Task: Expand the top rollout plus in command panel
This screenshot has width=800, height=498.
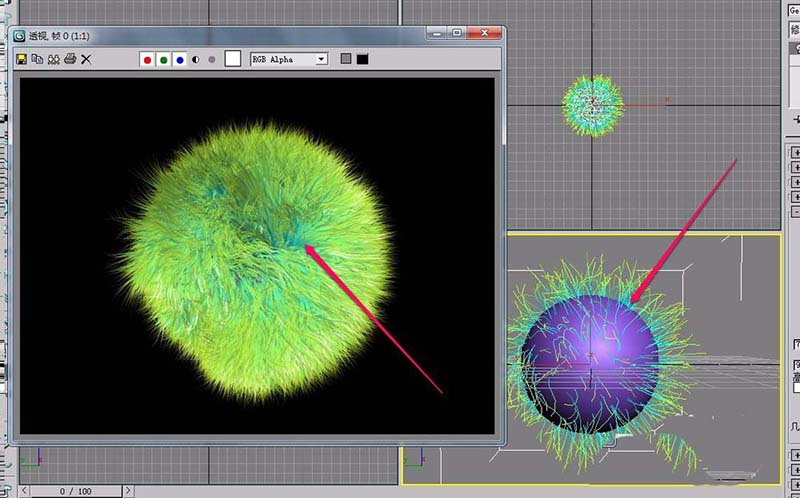Action: pos(795,153)
